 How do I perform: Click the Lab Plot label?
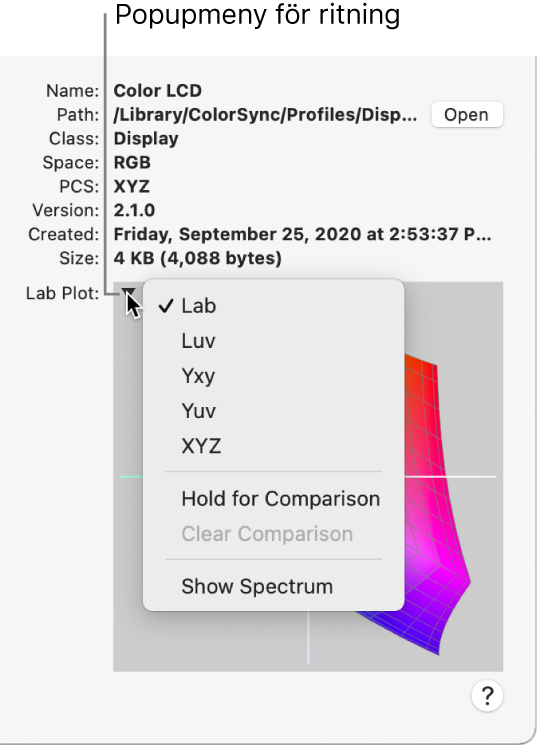62,293
